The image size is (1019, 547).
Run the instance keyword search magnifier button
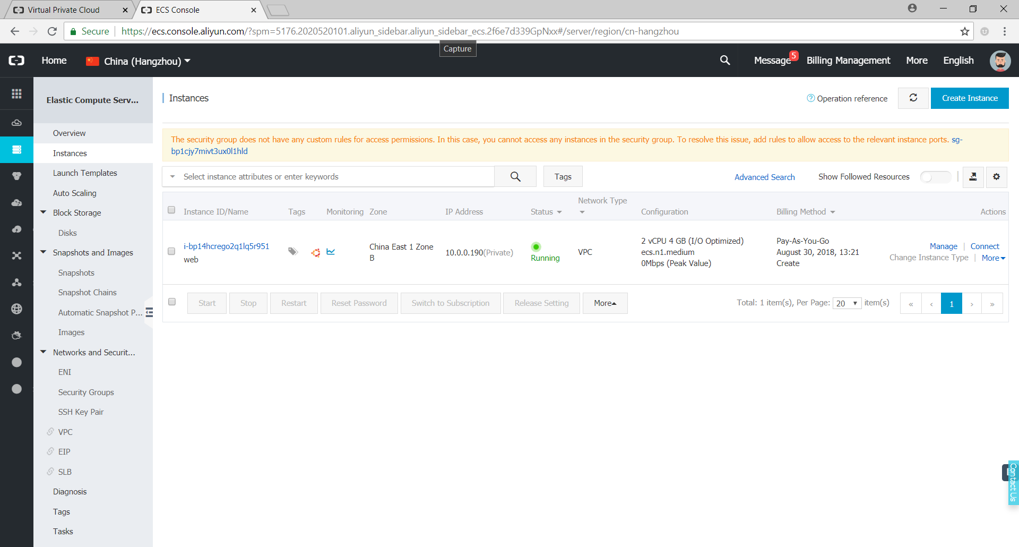click(515, 177)
